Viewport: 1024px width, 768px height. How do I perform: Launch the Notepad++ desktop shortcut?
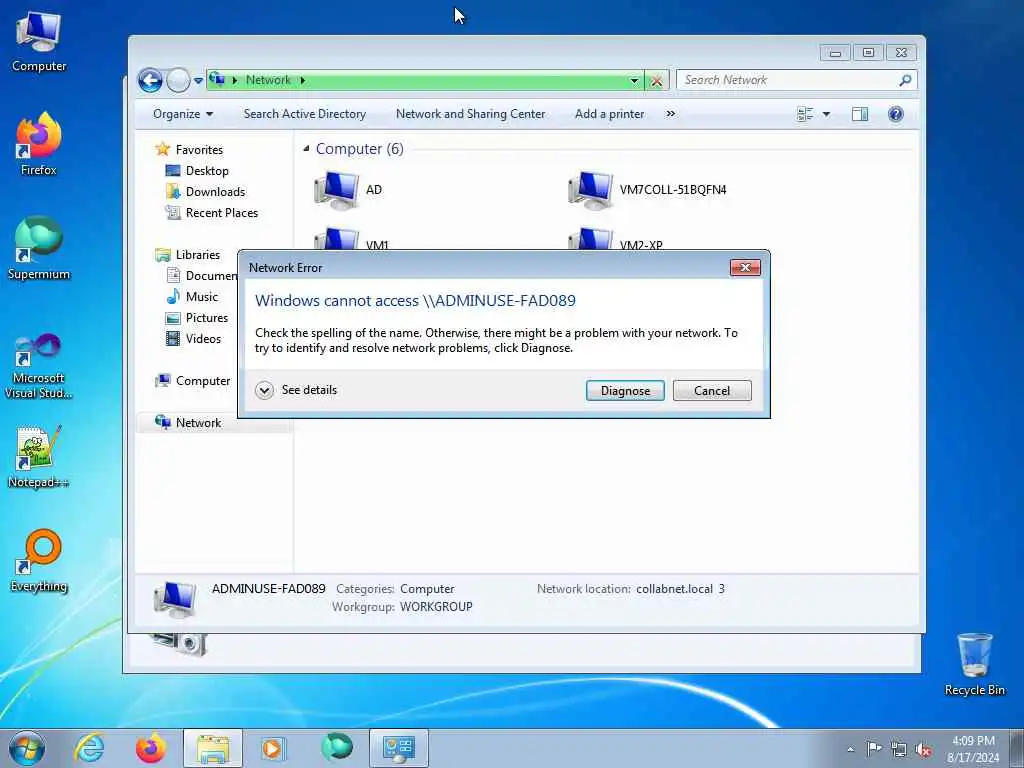[39, 457]
